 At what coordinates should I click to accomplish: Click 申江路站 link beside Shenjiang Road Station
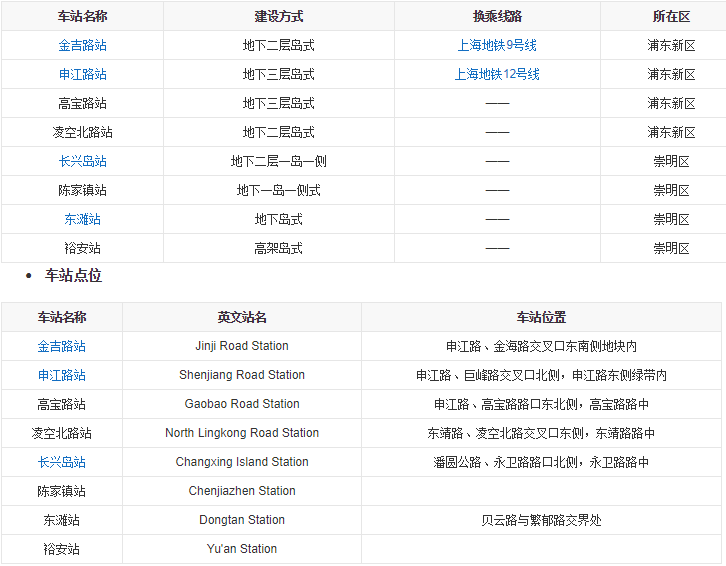[x=62, y=375]
